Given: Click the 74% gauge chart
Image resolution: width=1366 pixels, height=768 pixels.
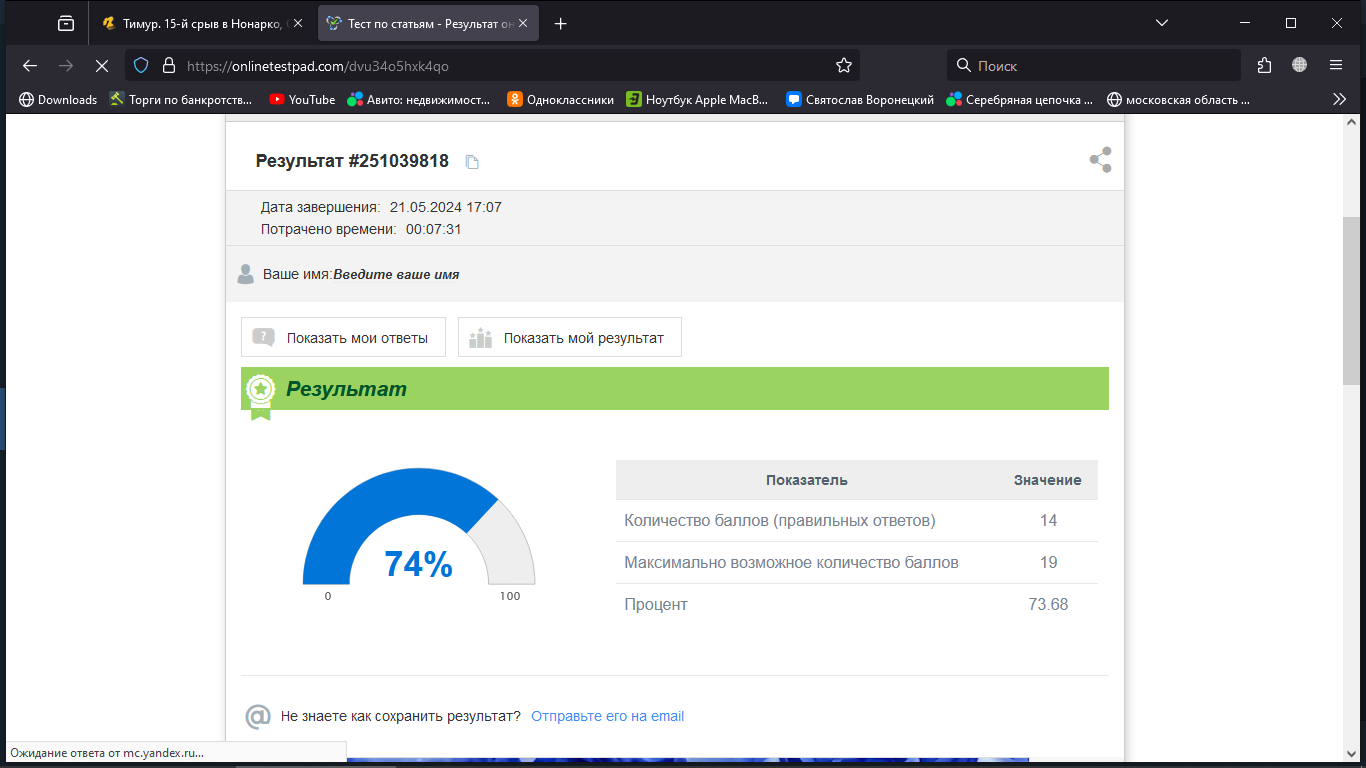Looking at the screenshot, I should pos(418,527).
